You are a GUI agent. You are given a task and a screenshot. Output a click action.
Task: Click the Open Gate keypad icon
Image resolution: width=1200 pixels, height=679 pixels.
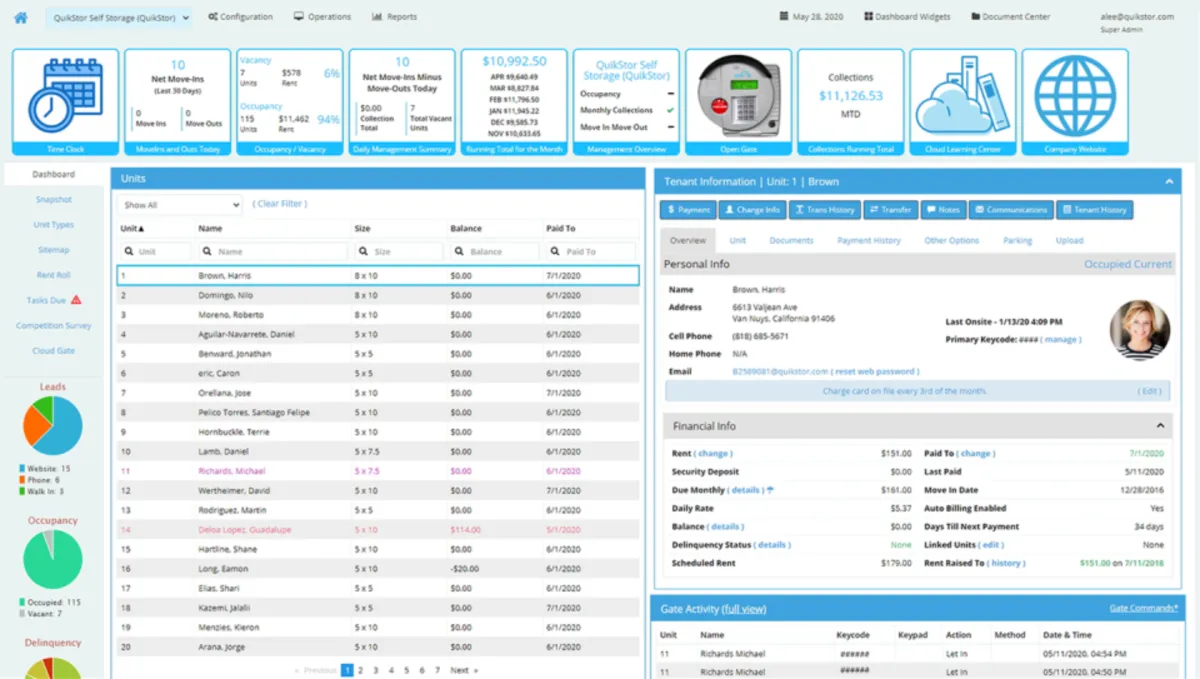coord(738,95)
